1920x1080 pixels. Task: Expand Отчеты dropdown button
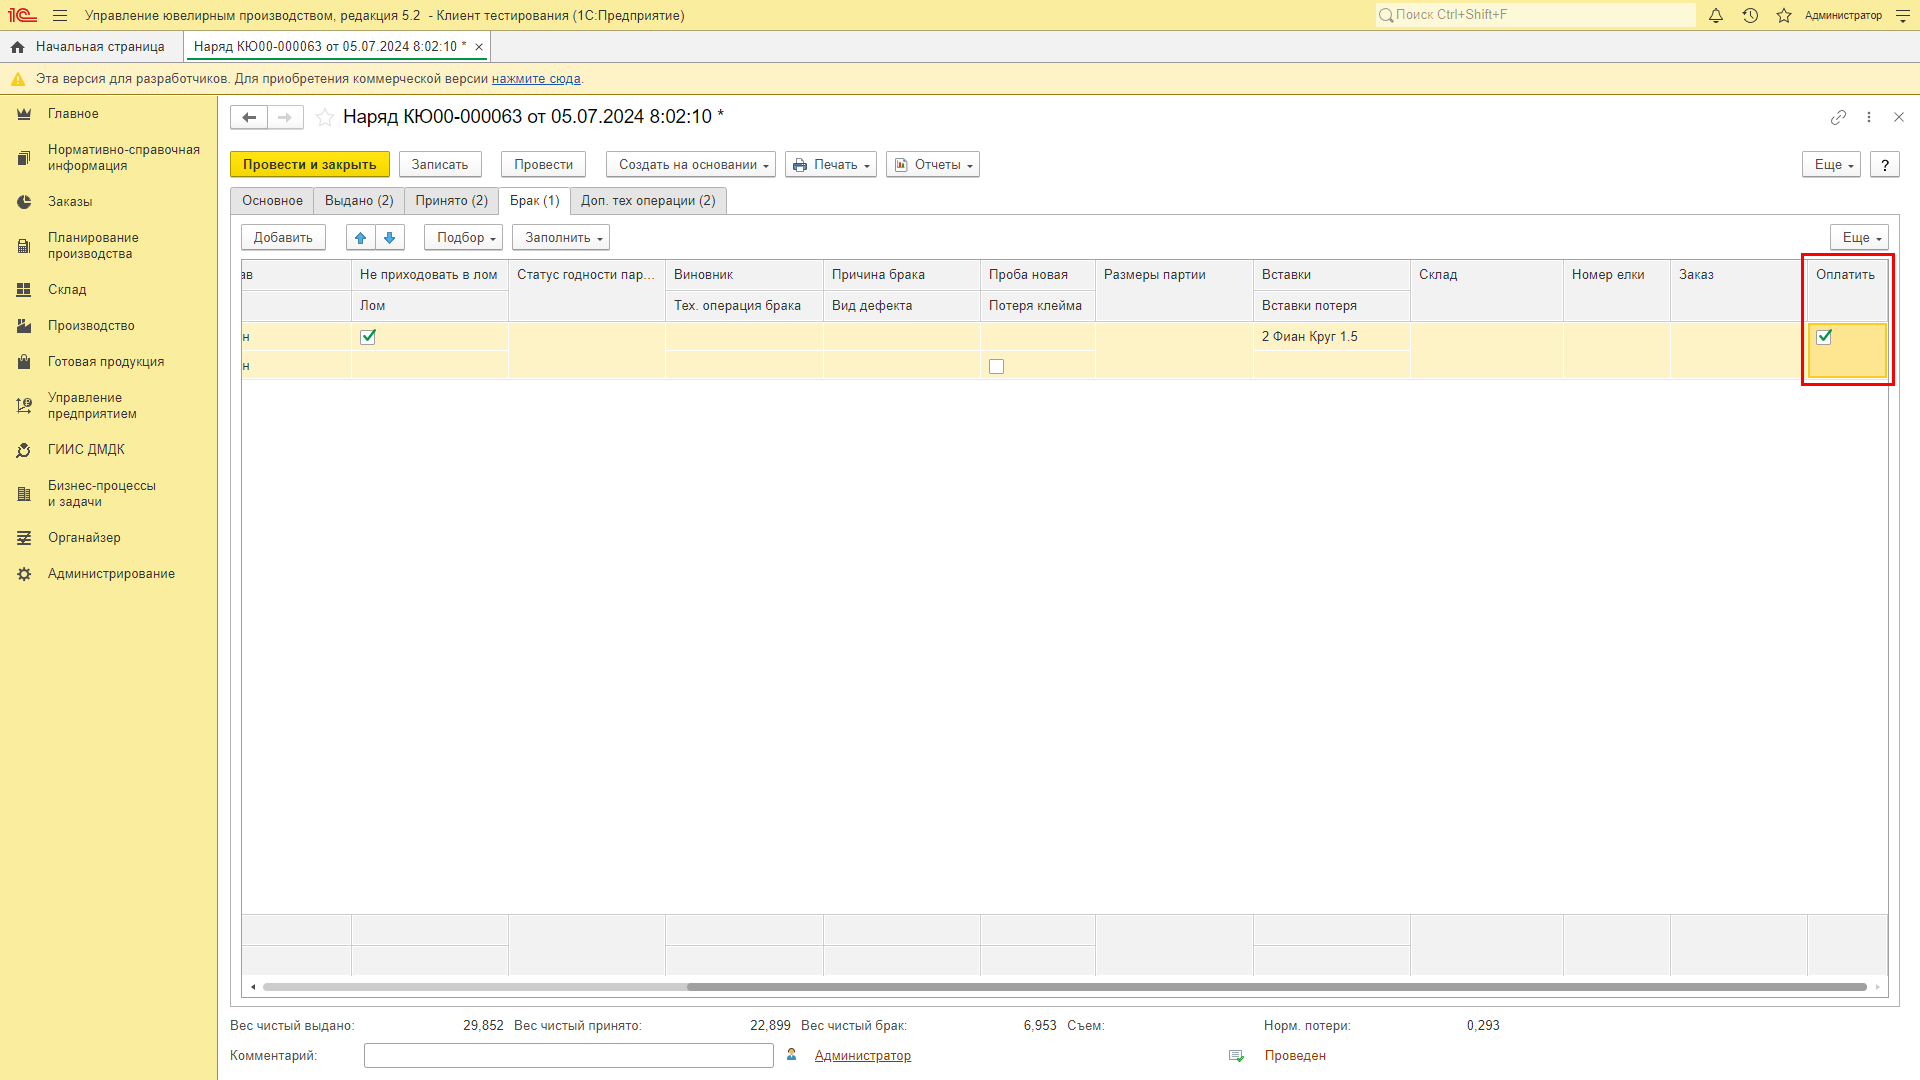point(933,165)
